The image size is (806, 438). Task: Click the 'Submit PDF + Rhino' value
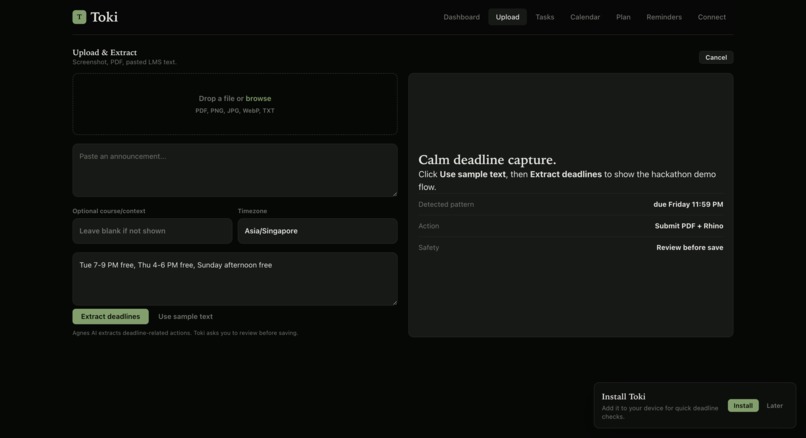689,226
